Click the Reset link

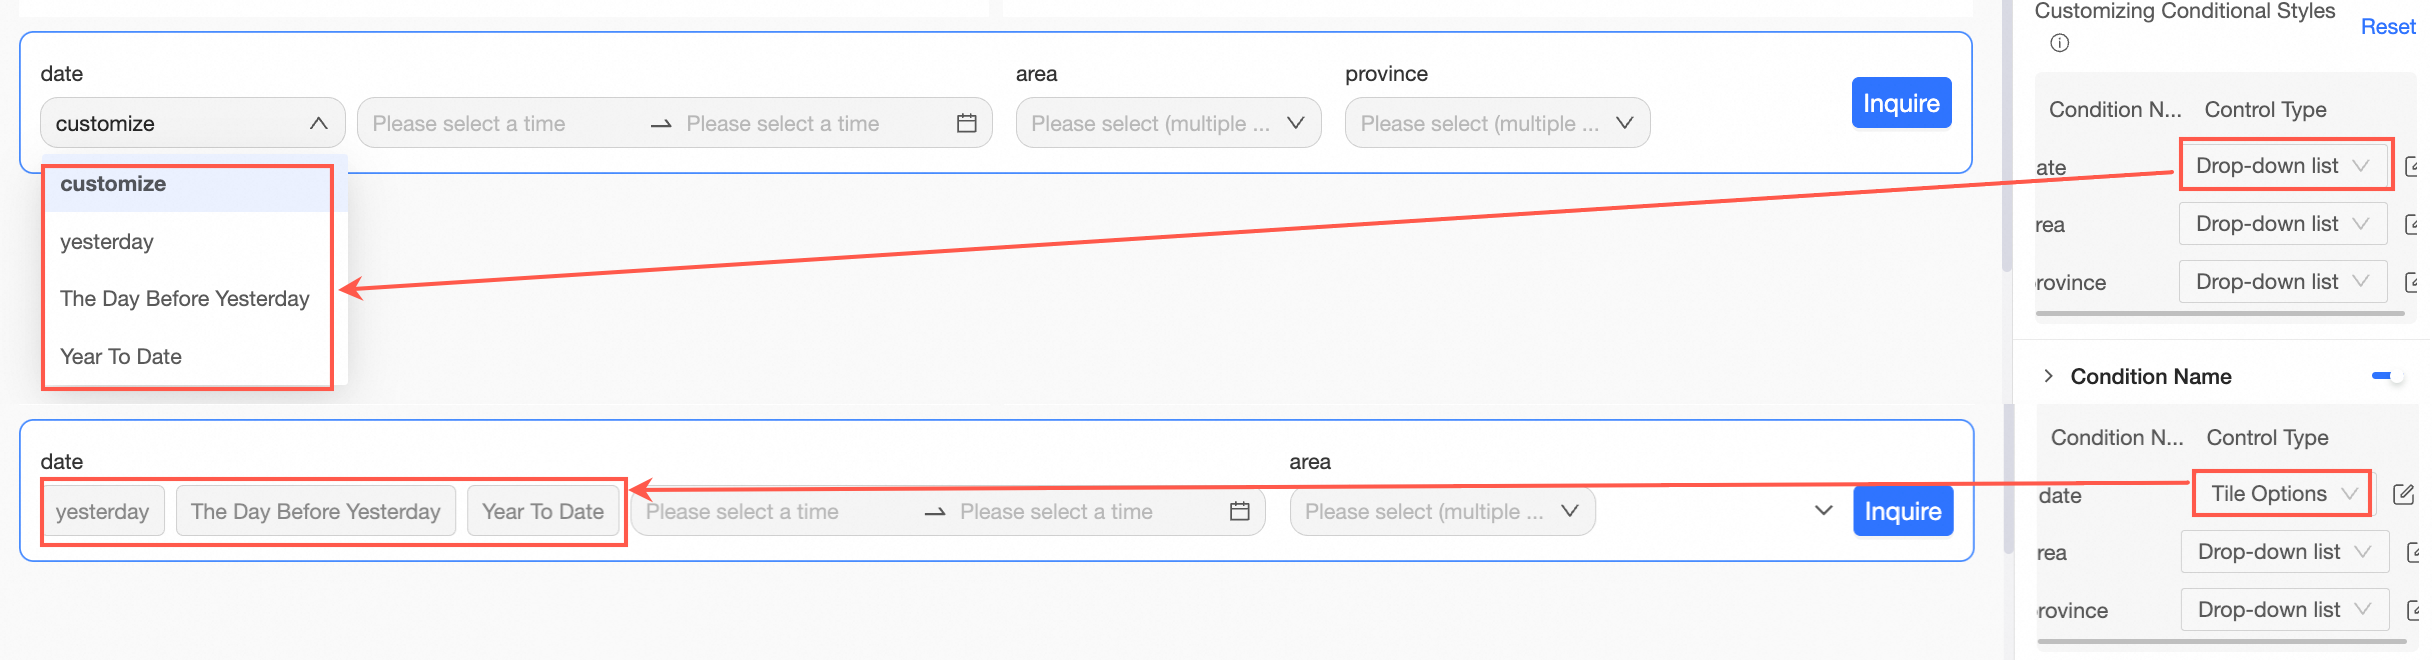(2387, 27)
